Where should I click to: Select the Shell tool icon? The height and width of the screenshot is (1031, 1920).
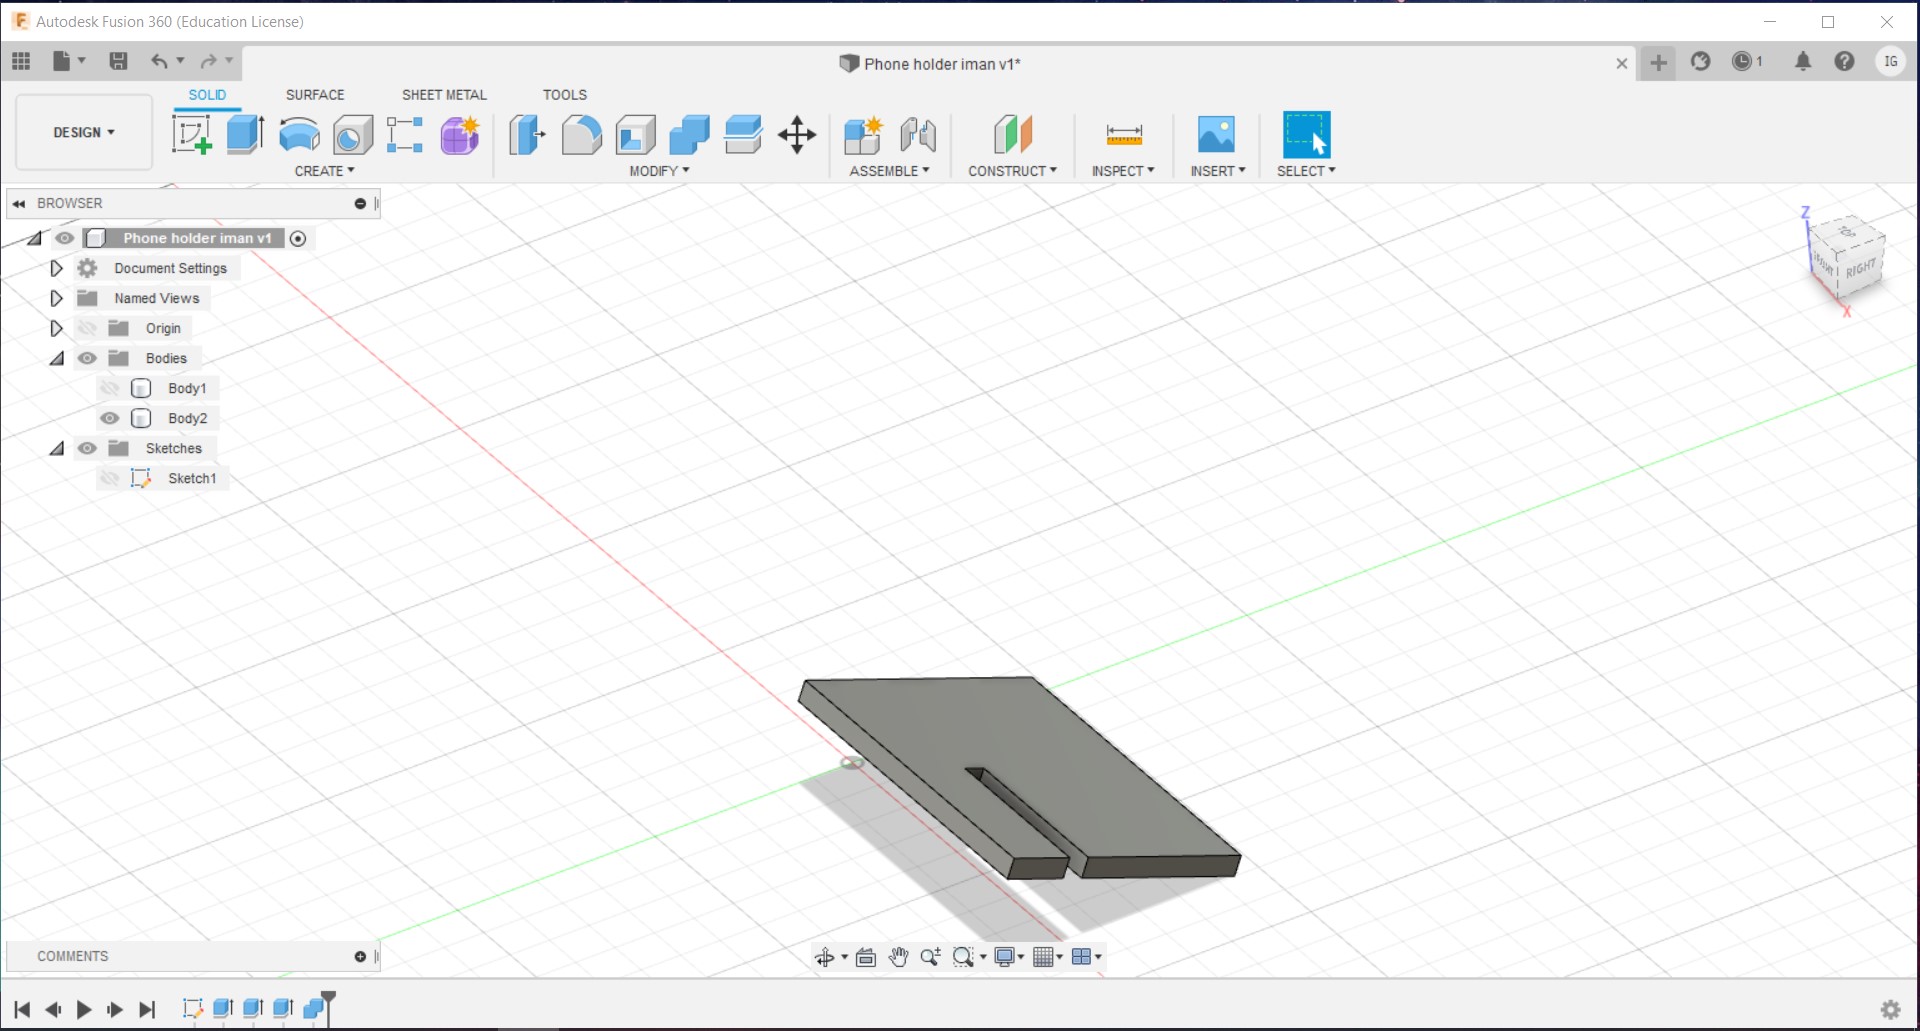[x=635, y=134]
